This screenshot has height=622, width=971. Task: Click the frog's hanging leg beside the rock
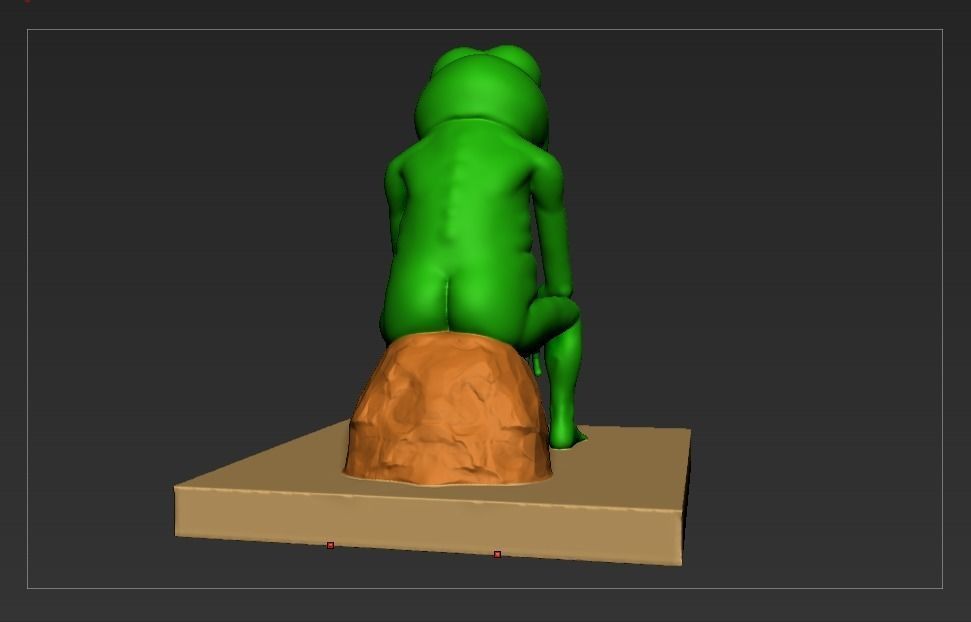pyautogui.click(x=564, y=384)
